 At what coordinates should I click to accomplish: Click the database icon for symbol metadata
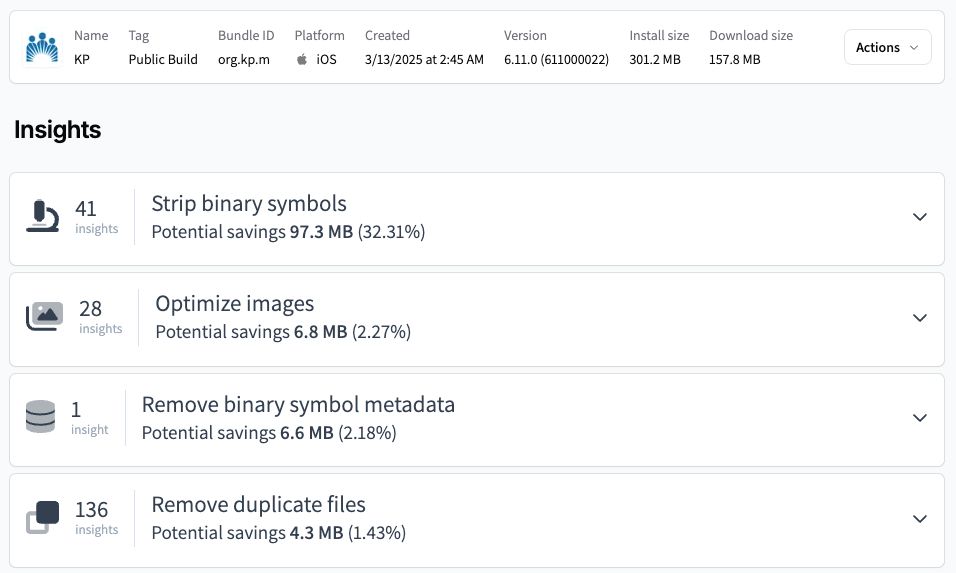pos(41,417)
